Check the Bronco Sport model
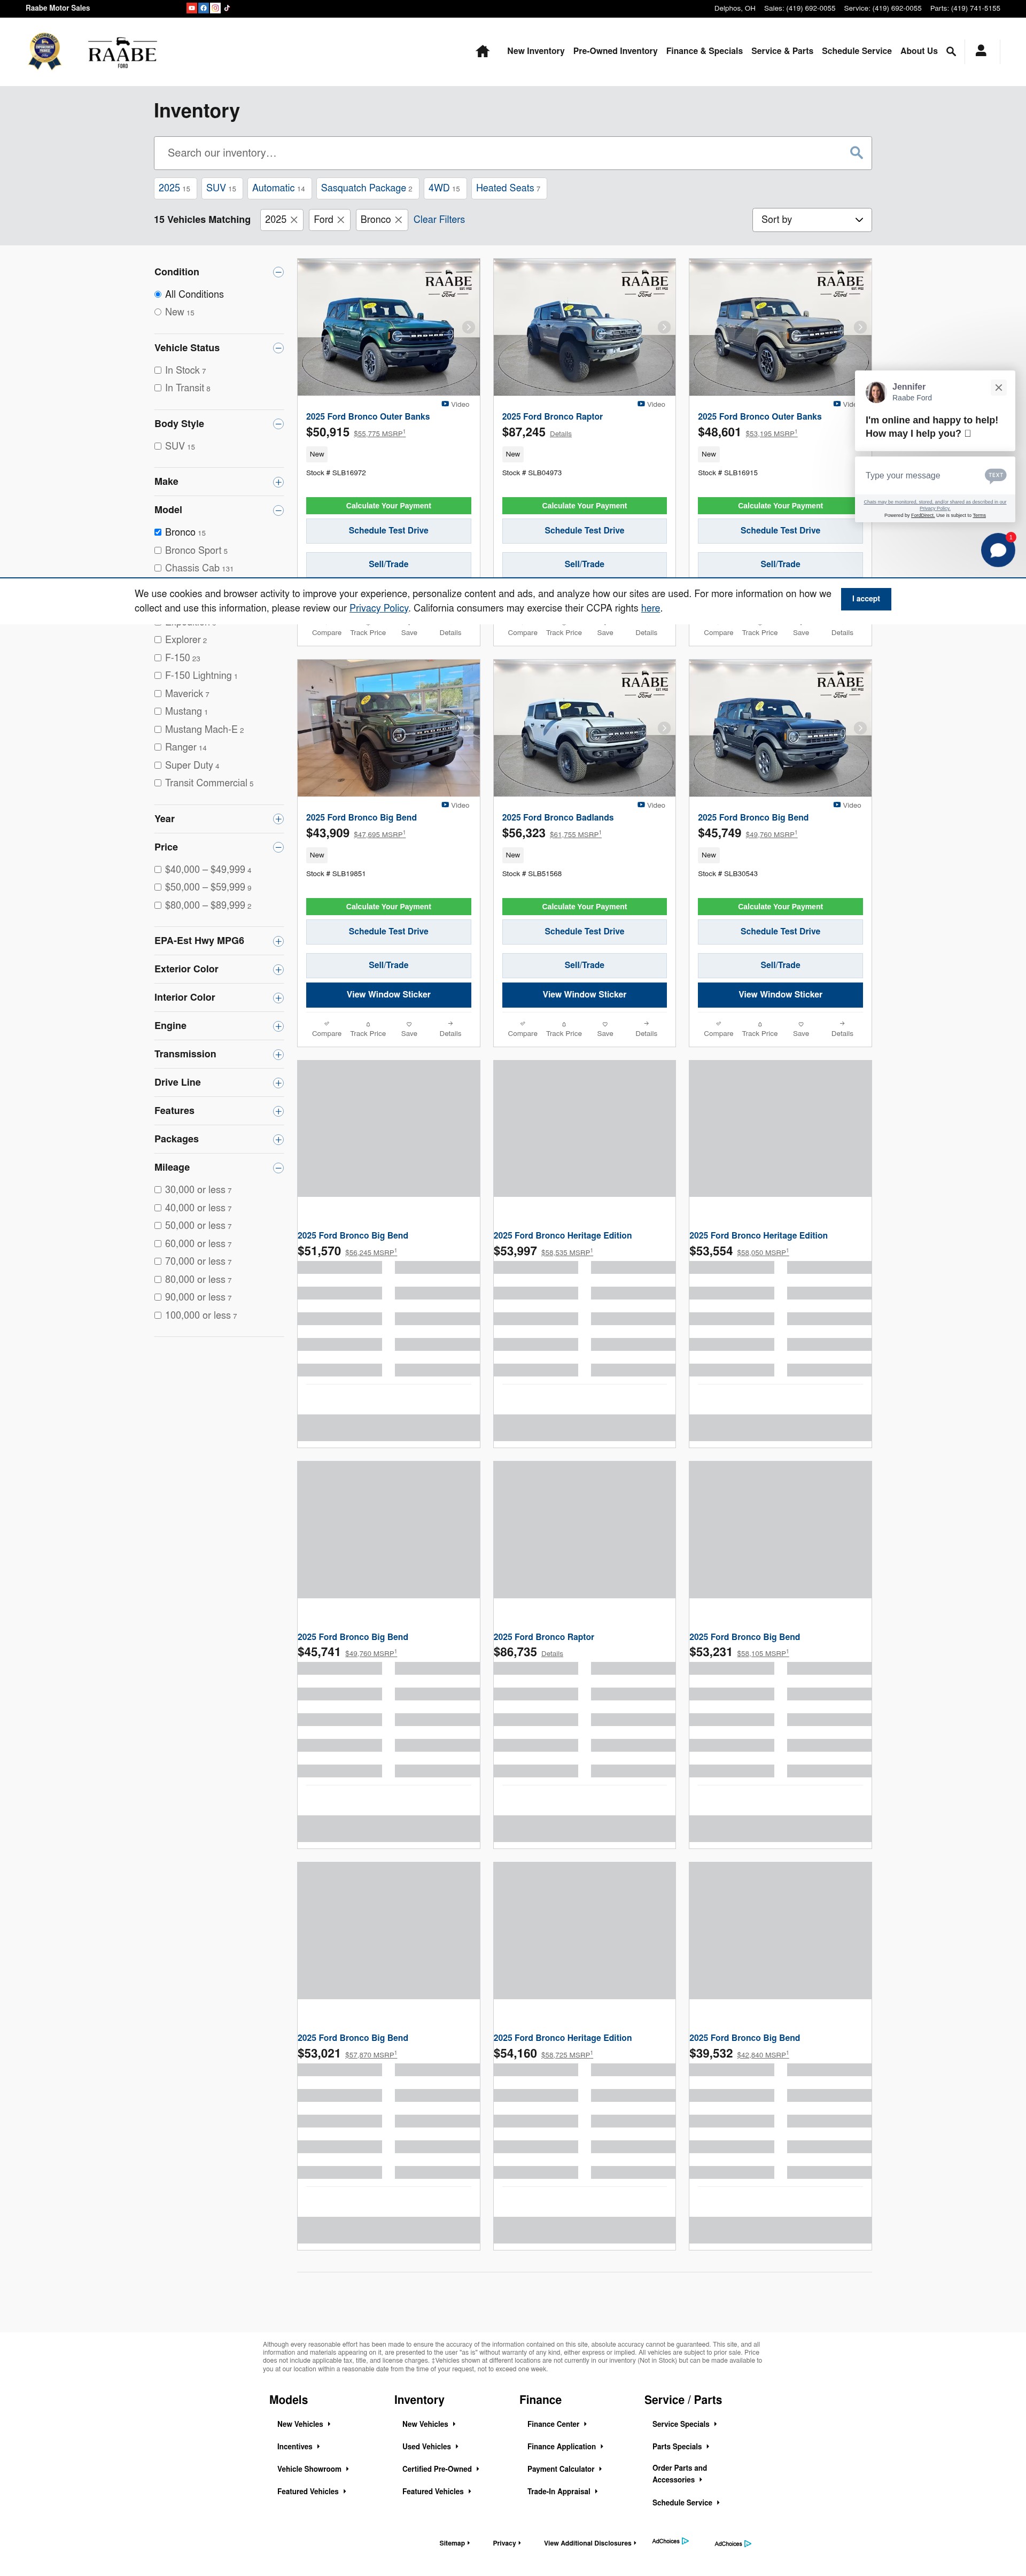Image resolution: width=1026 pixels, height=2576 pixels. pyautogui.click(x=158, y=550)
